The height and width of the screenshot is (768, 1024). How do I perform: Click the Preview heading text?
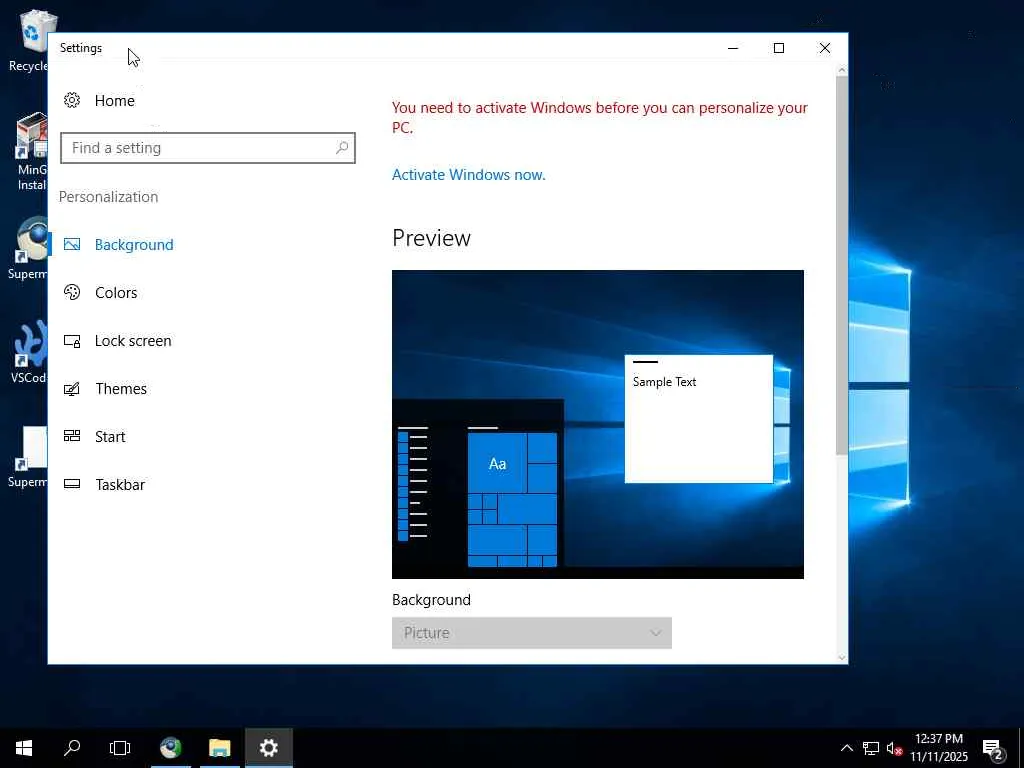pyautogui.click(x=431, y=238)
